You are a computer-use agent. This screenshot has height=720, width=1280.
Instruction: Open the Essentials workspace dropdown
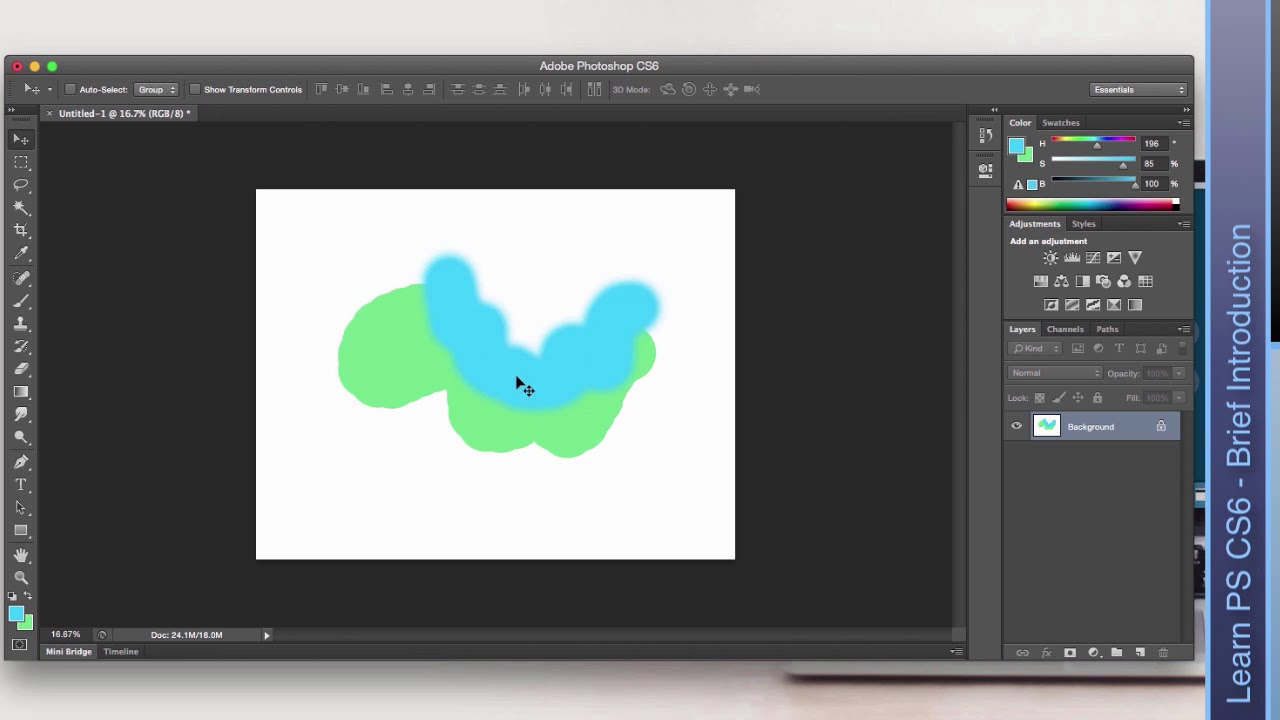1139,89
